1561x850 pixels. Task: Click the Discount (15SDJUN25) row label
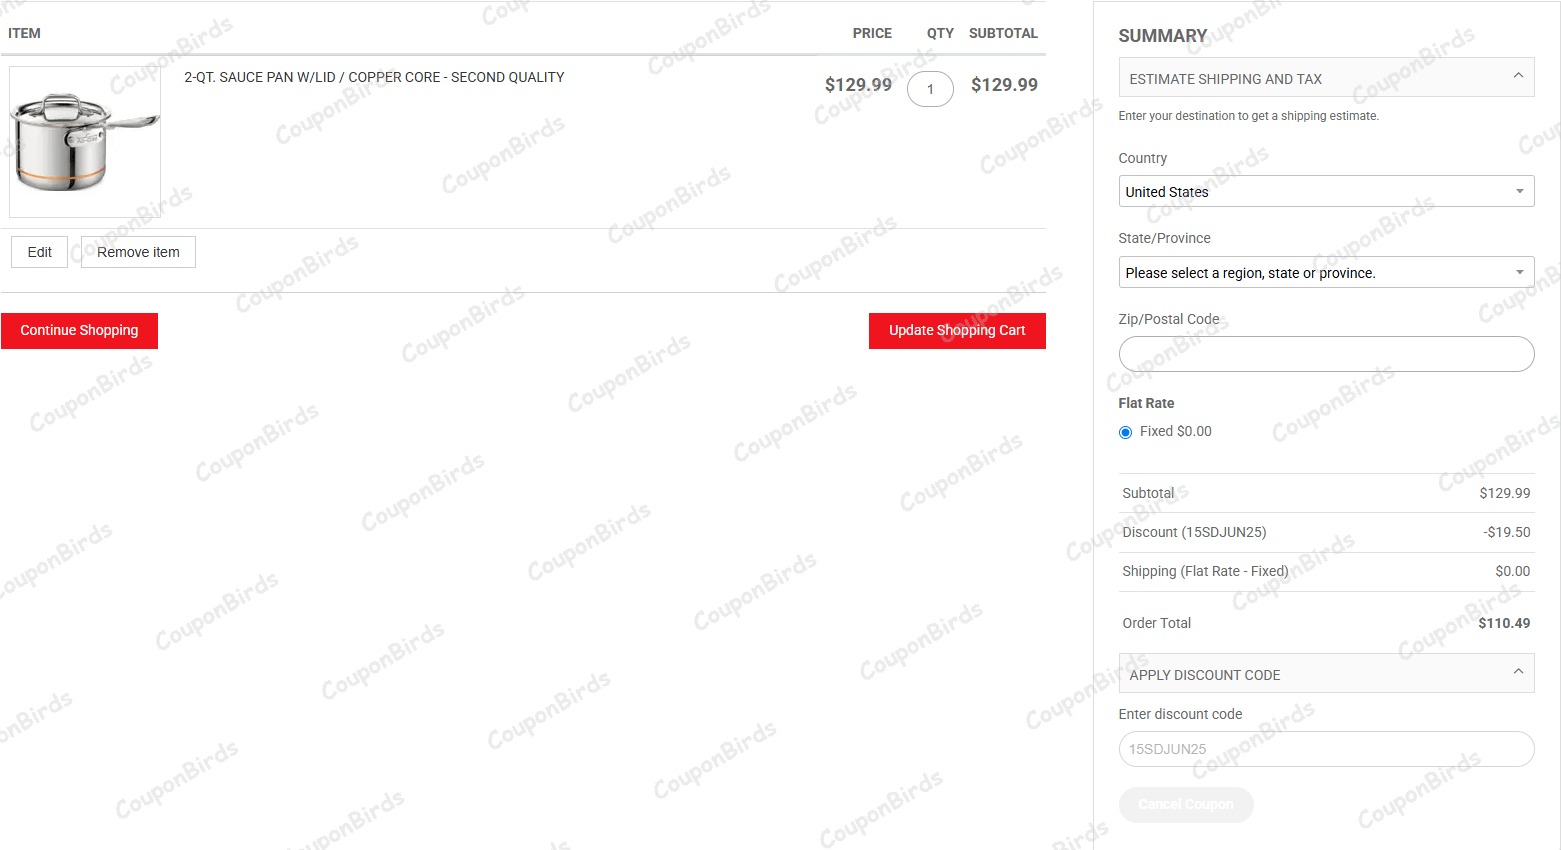1194,532
